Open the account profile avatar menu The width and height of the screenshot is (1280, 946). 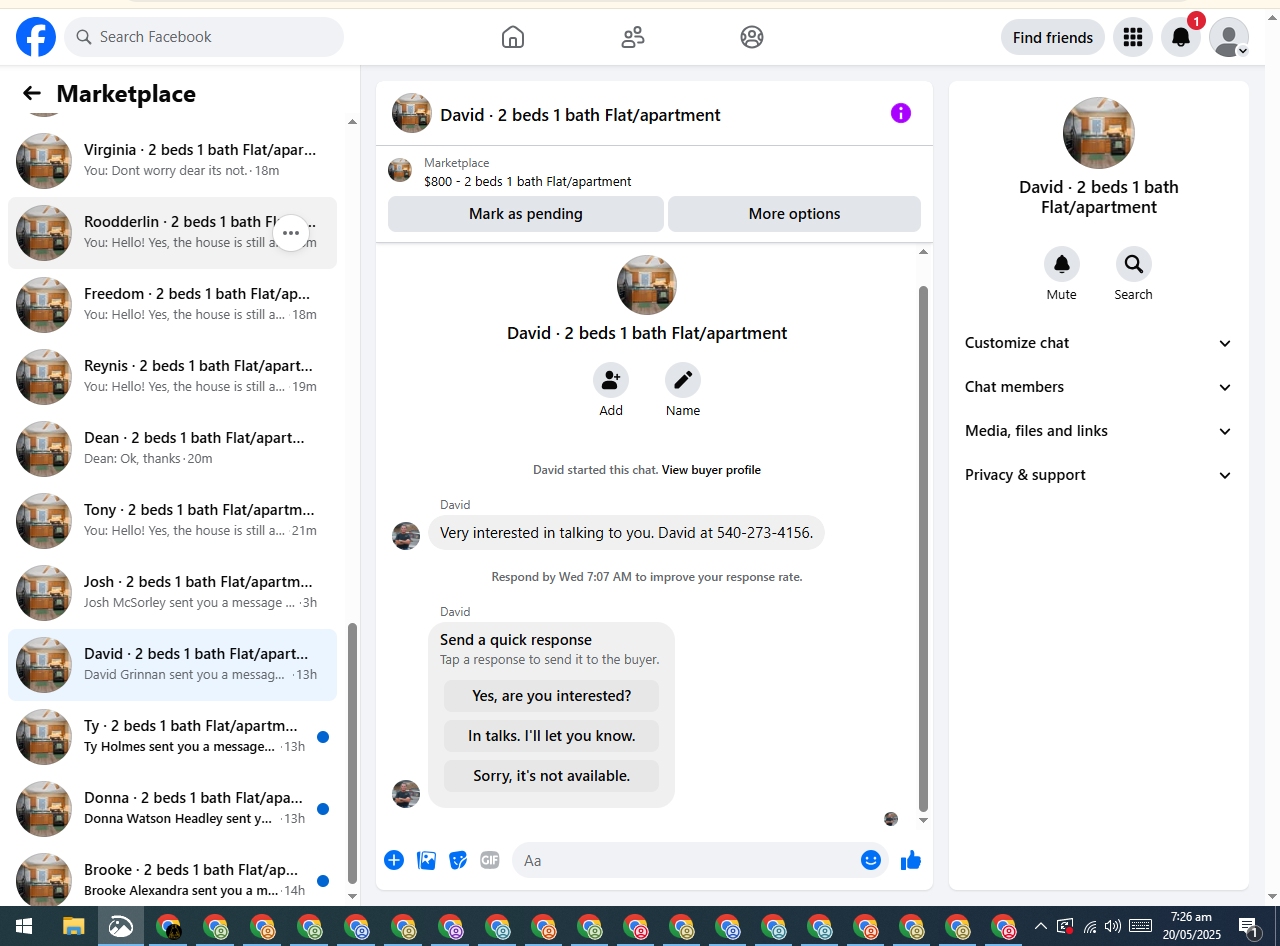1229,37
